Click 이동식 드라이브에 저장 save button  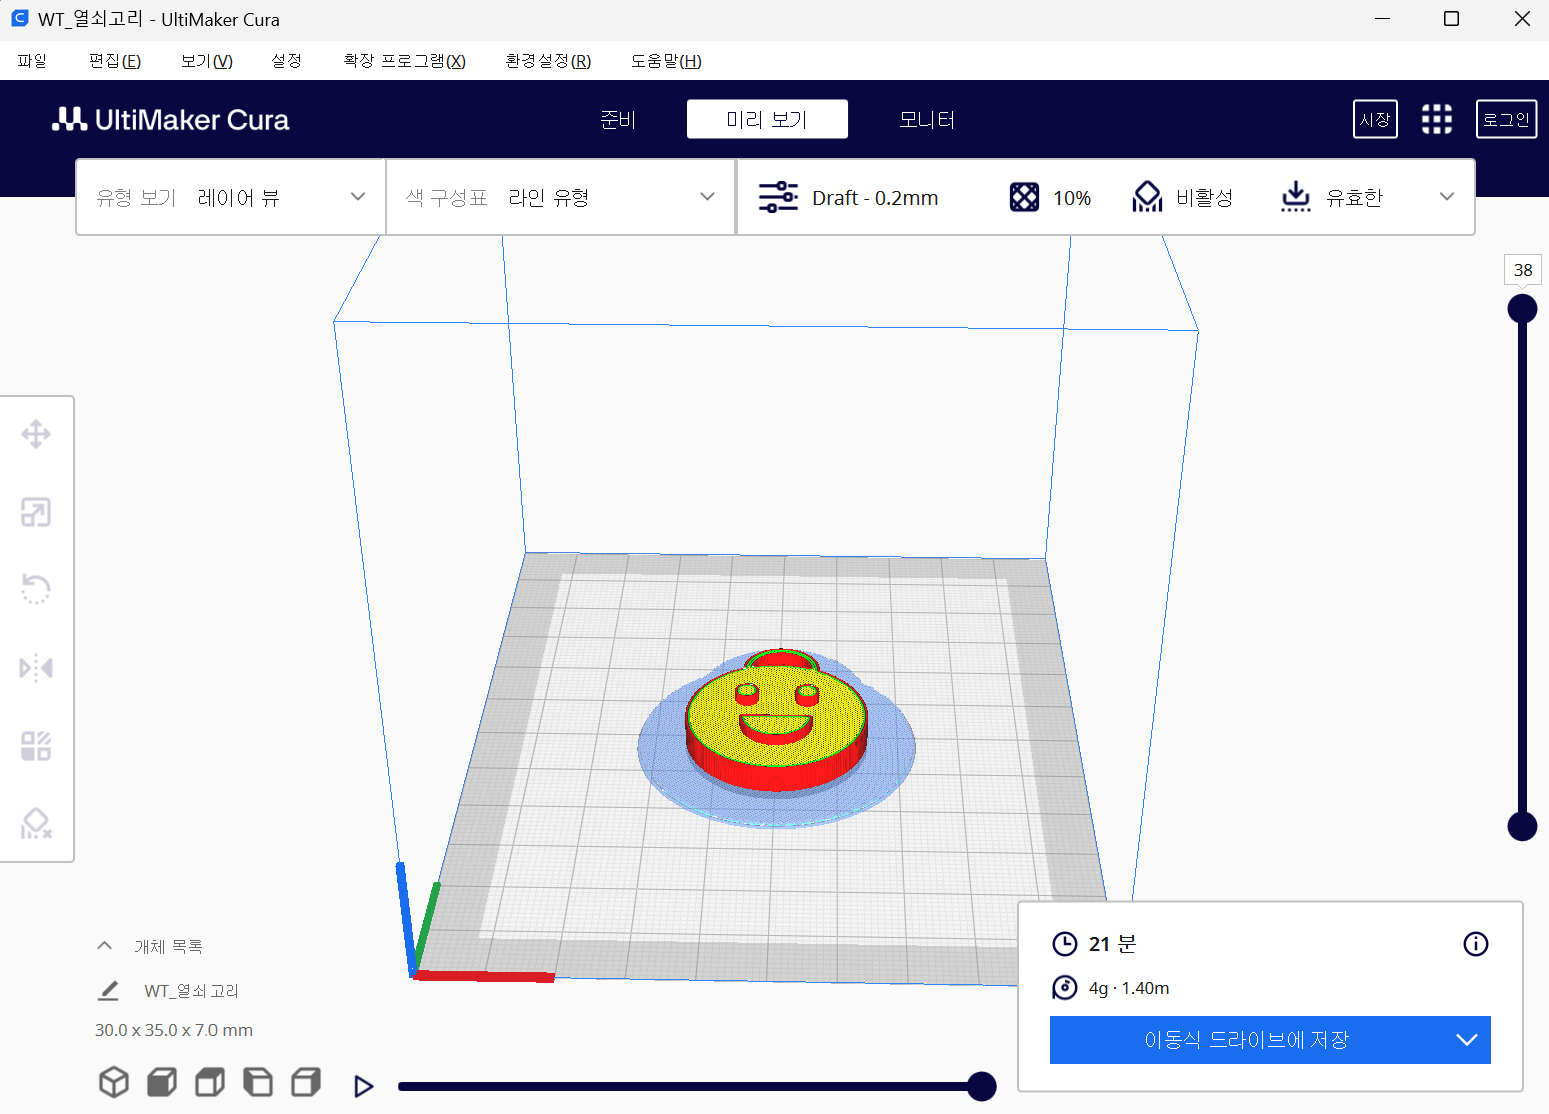[1247, 1040]
